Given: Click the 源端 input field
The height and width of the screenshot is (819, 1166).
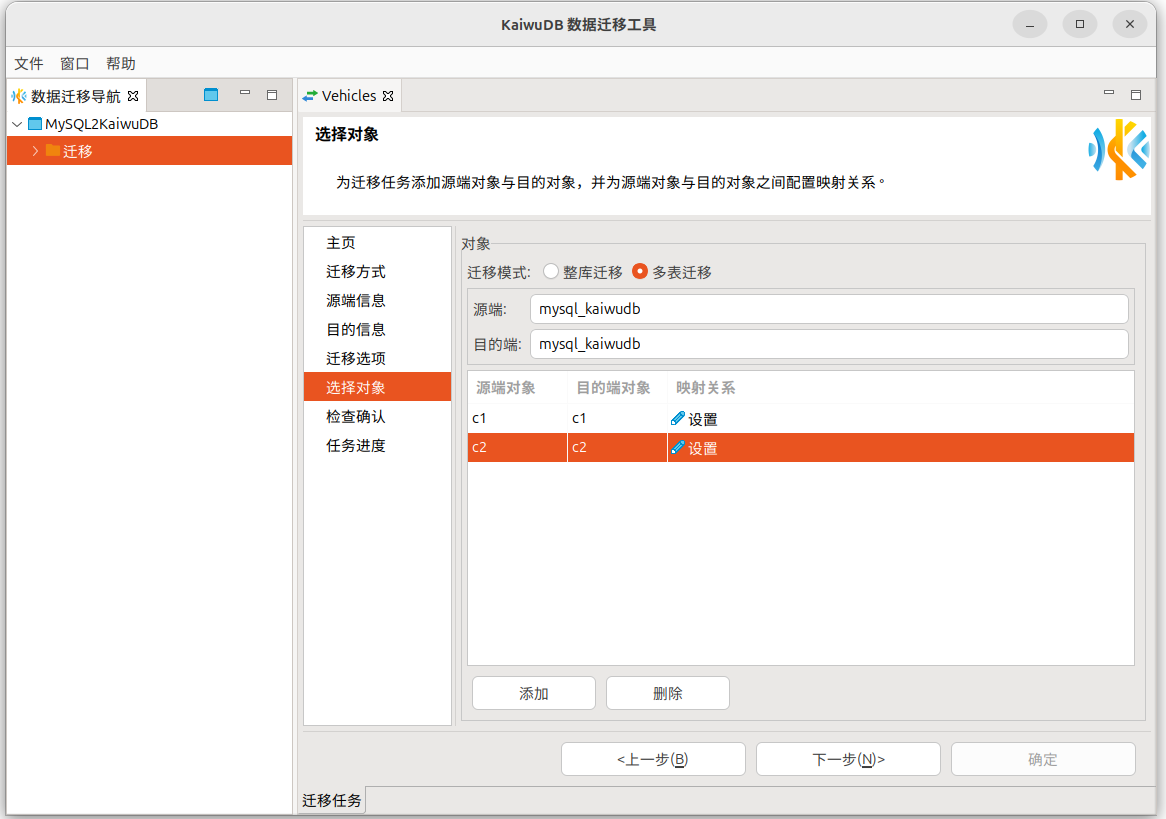Looking at the screenshot, I should (828, 309).
